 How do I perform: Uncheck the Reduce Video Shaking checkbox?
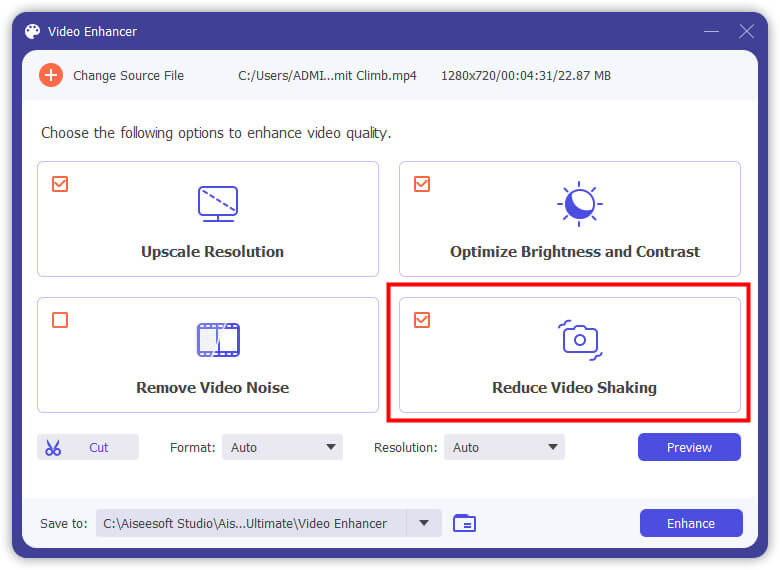422,320
